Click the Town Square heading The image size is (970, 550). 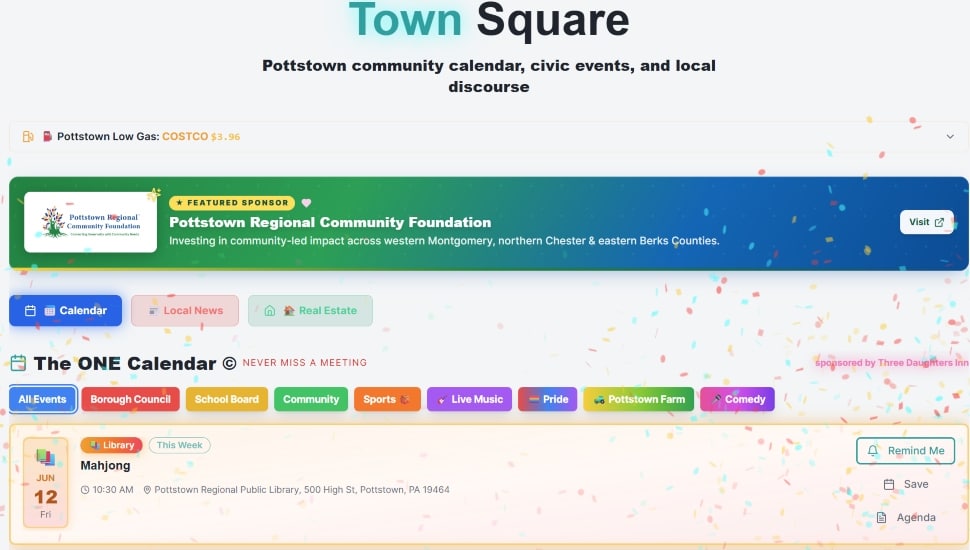[x=489, y=20]
